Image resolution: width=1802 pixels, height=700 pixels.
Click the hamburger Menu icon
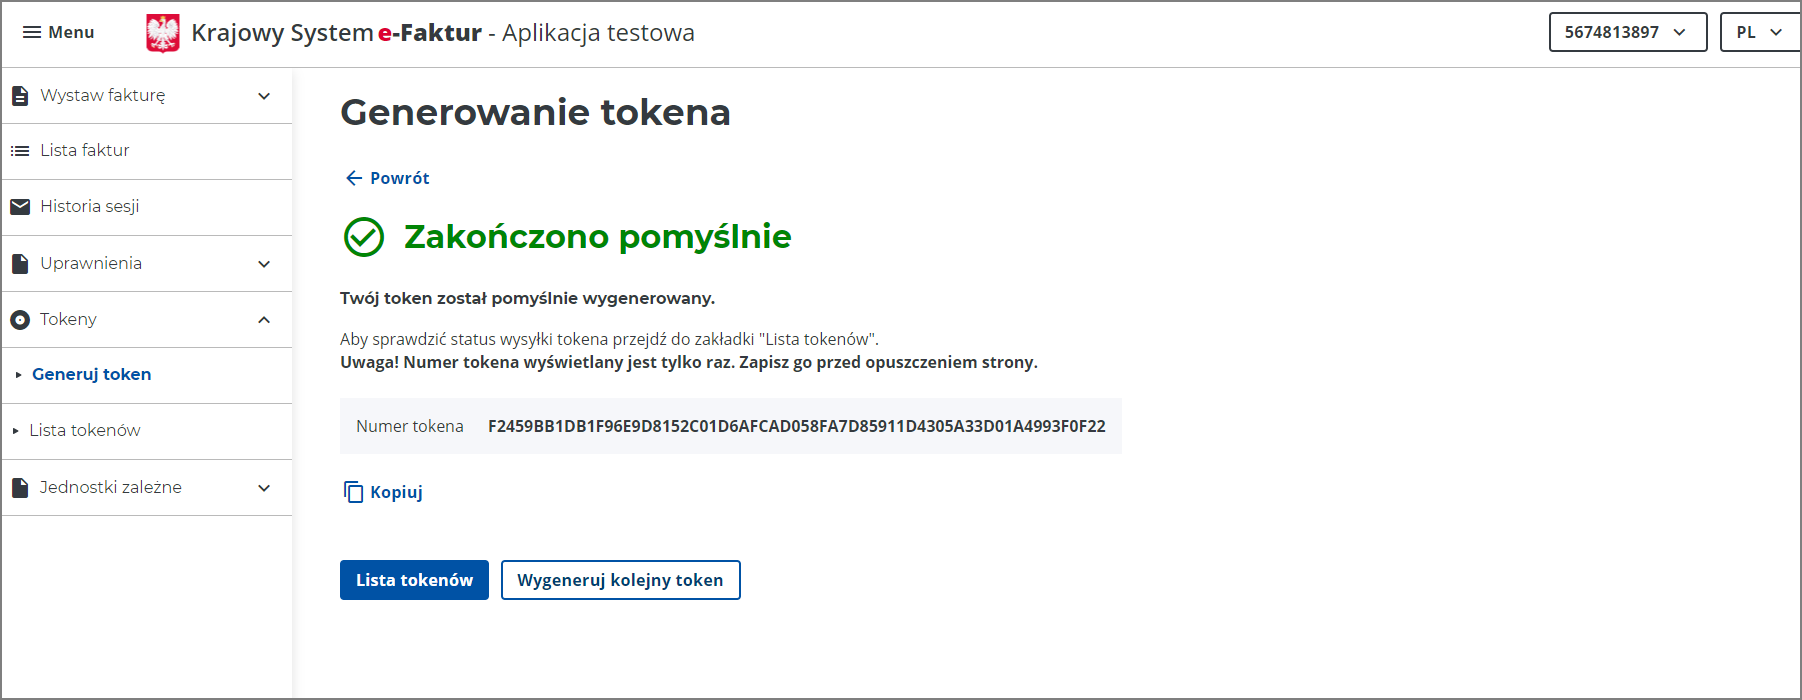(x=32, y=32)
